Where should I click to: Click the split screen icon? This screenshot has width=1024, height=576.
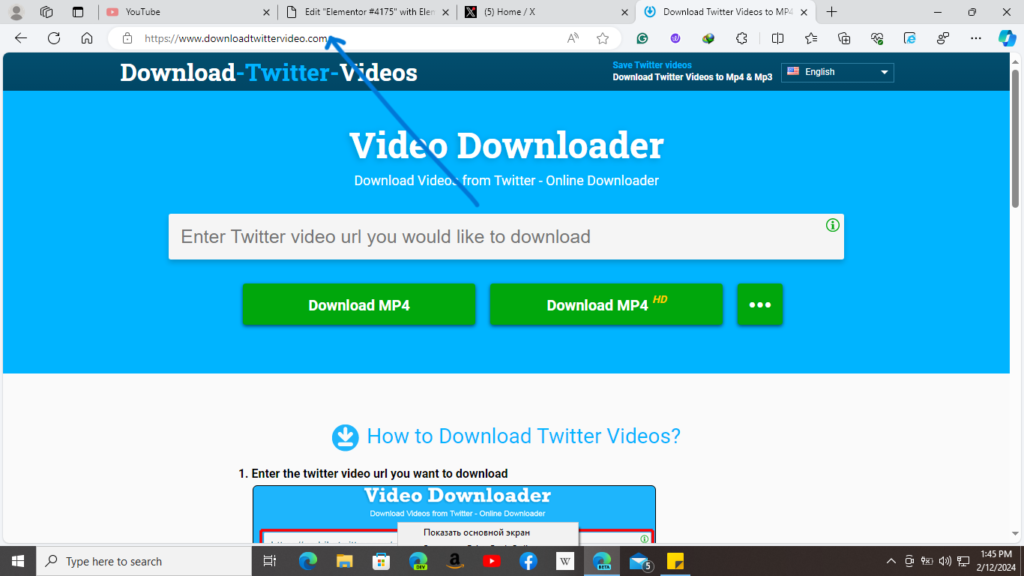click(777, 38)
